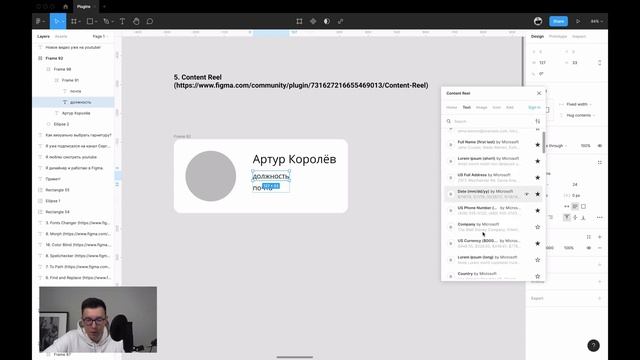
Task: Toggle favorite star for Full Name
Action: pyautogui.click(x=538, y=144)
